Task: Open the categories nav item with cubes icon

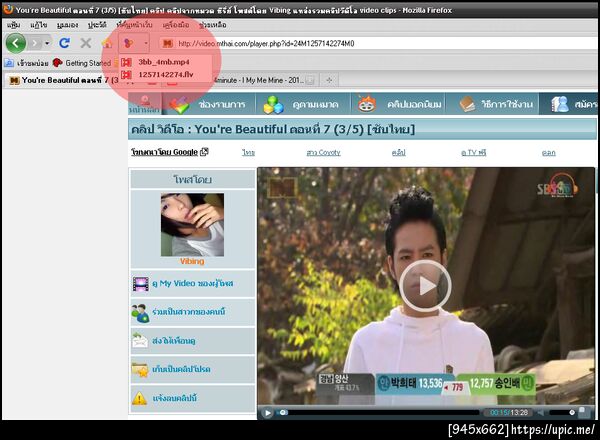Action: 303,104
